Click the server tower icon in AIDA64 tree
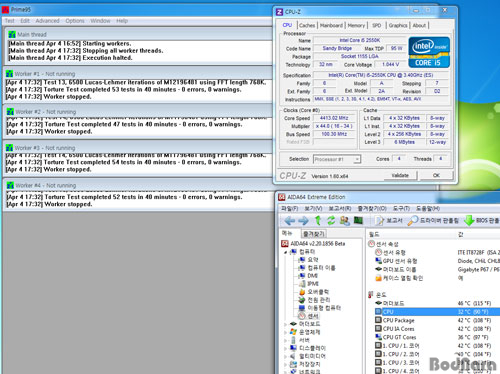 [293, 340]
